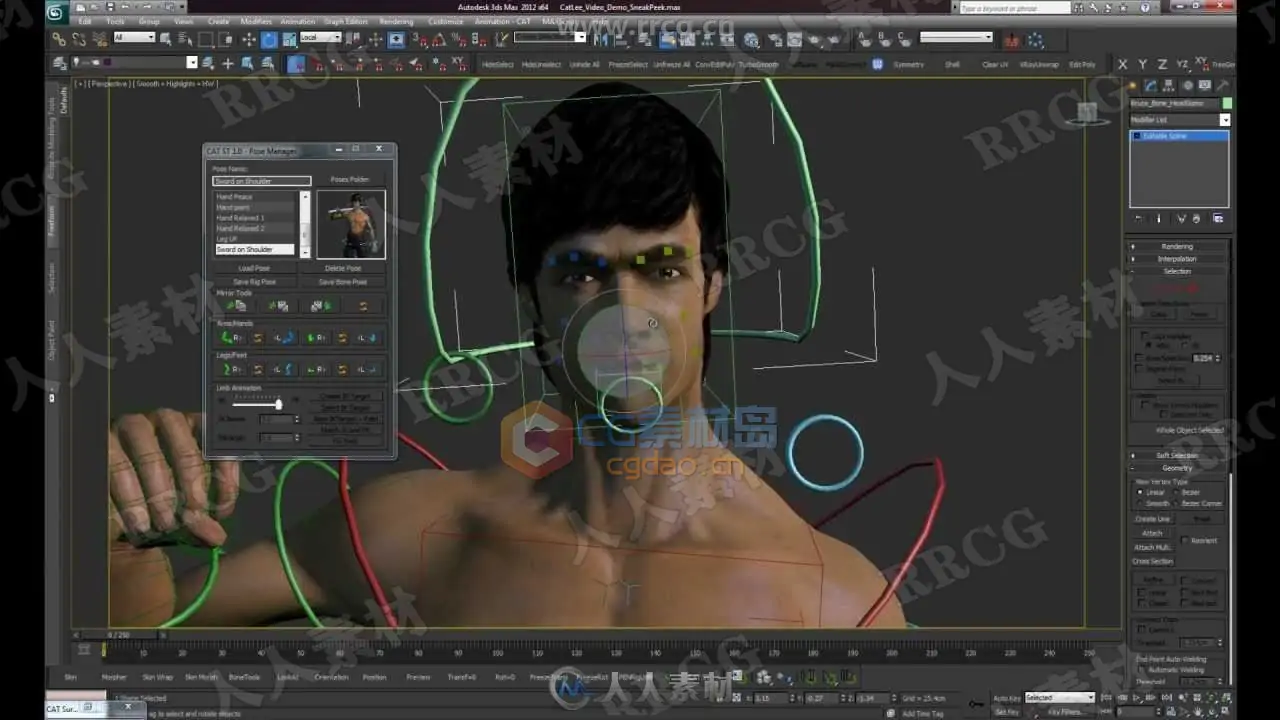Click the 3ds Max application logo button

[x=57, y=11]
